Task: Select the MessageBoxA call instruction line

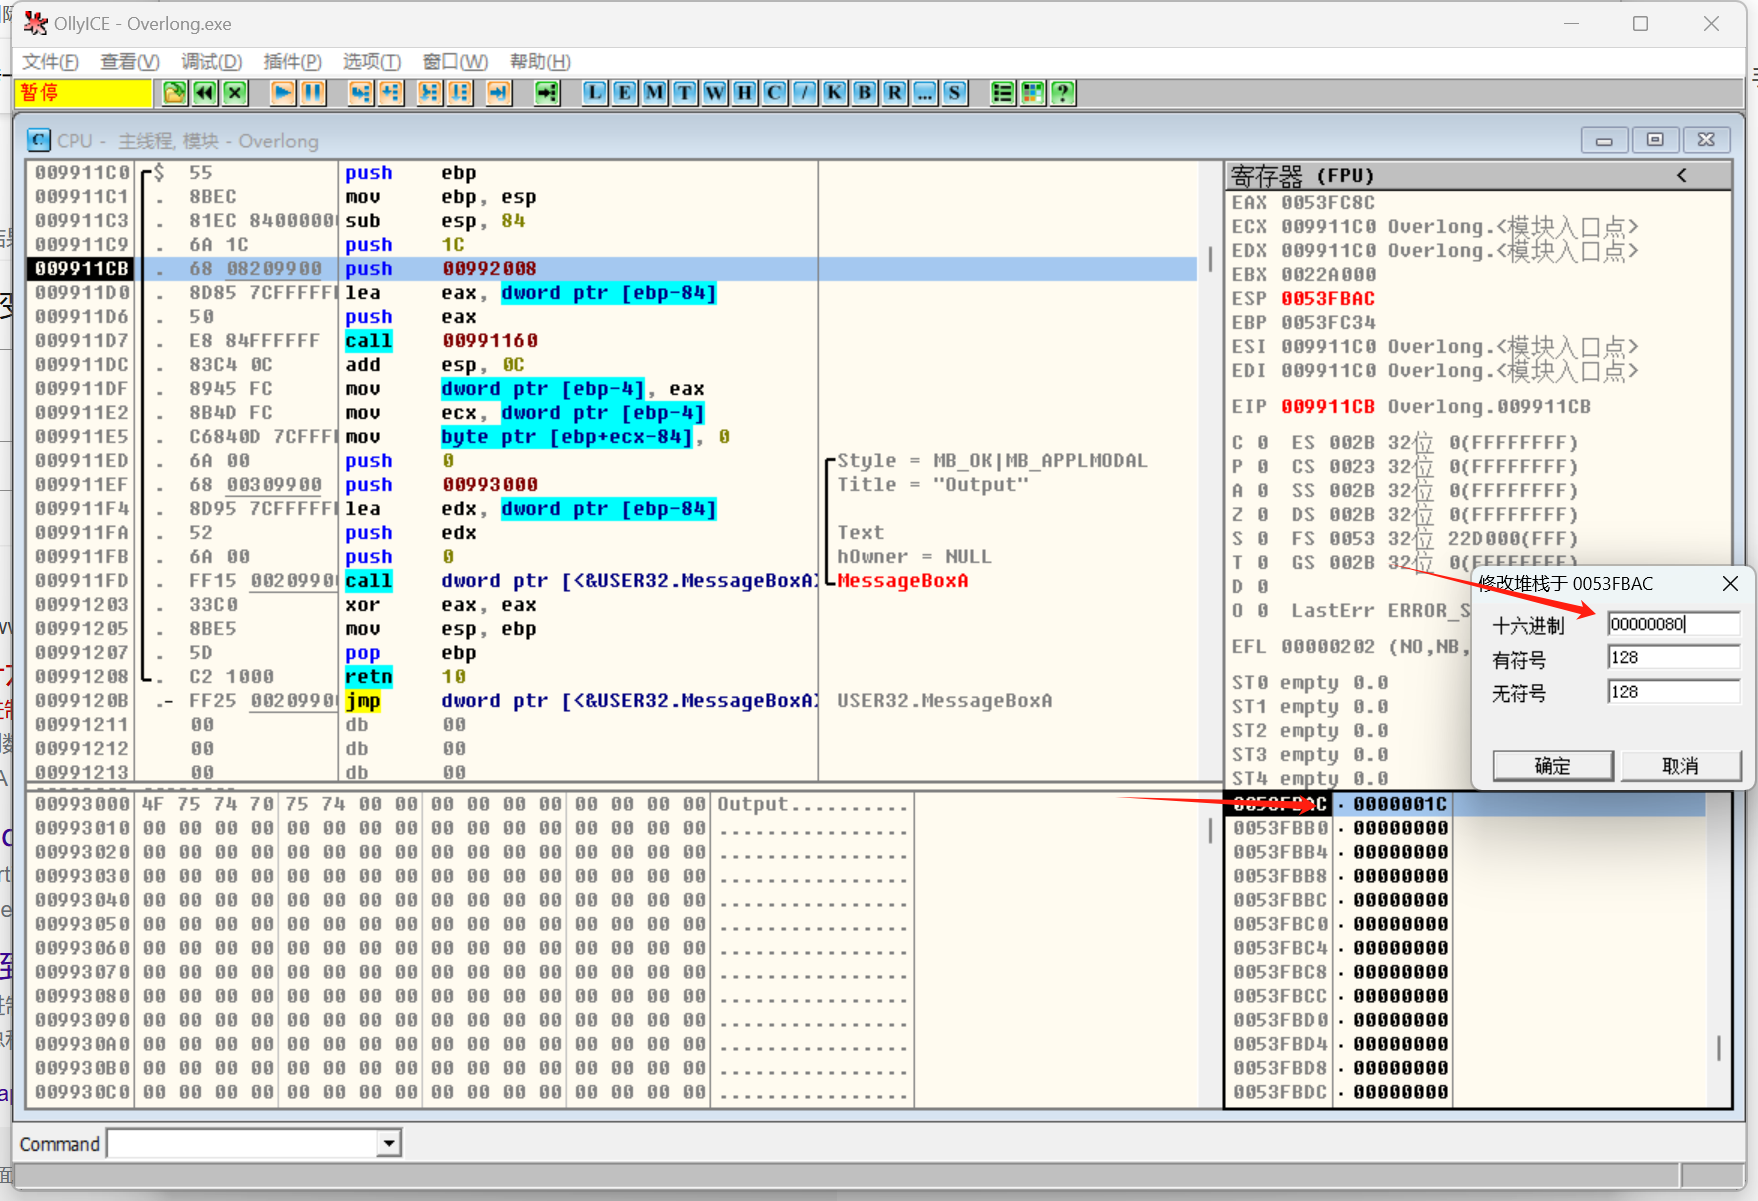Action: pos(580,581)
